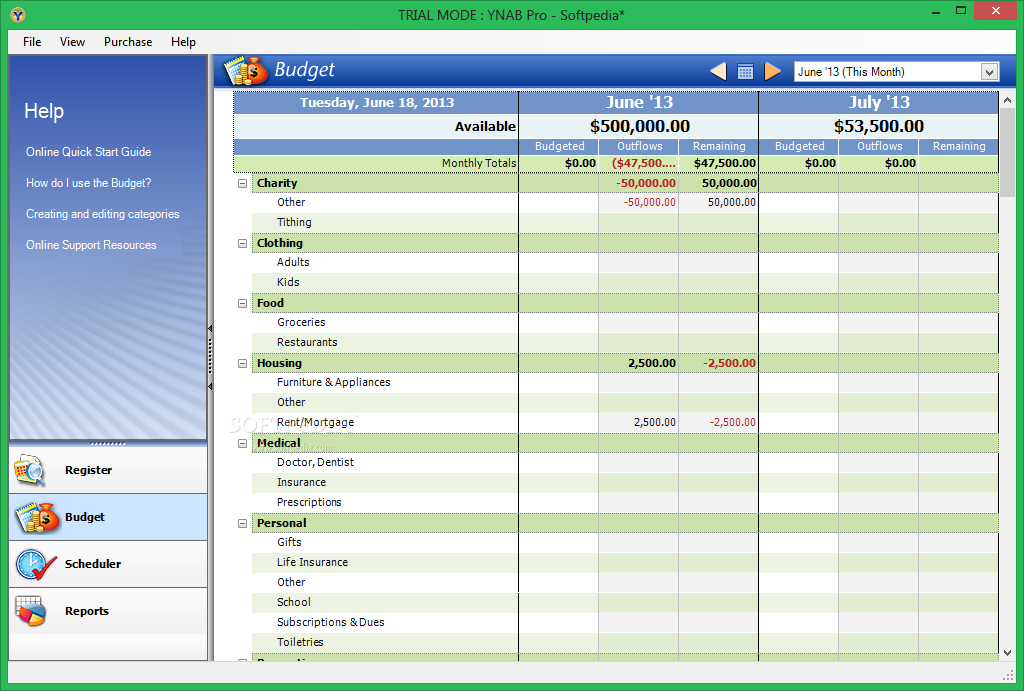Click the Reports pie chart icon
The width and height of the screenshot is (1024, 691).
(x=31, y=611)
